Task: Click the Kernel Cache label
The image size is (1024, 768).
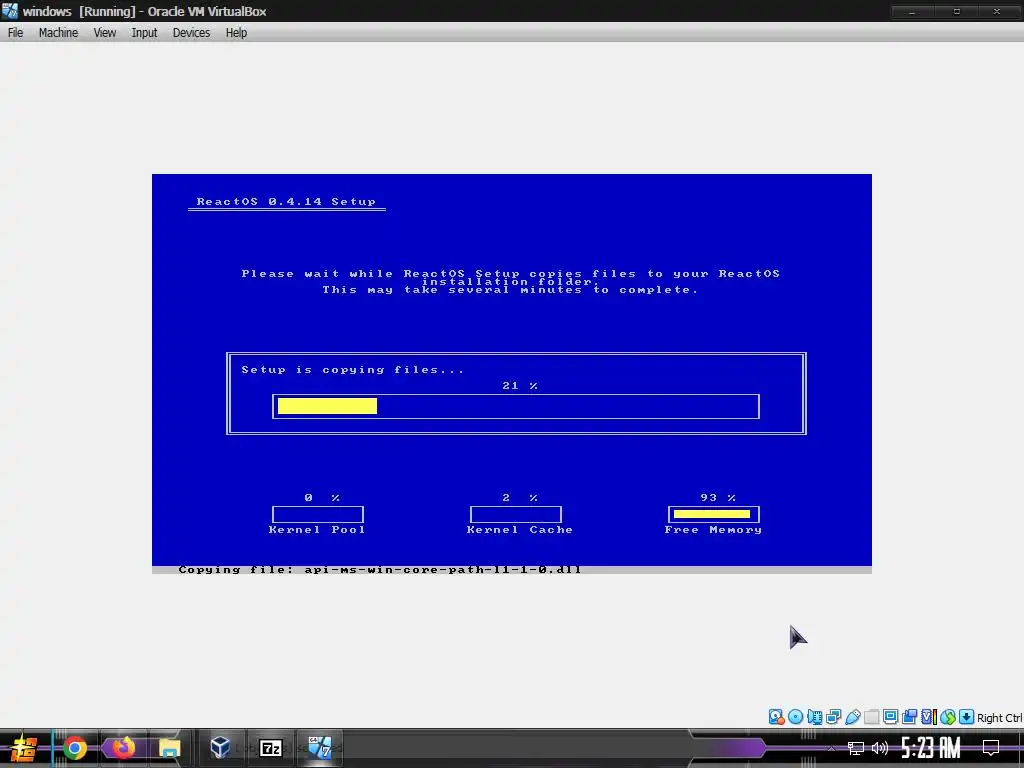Action: tap(519, 530)
